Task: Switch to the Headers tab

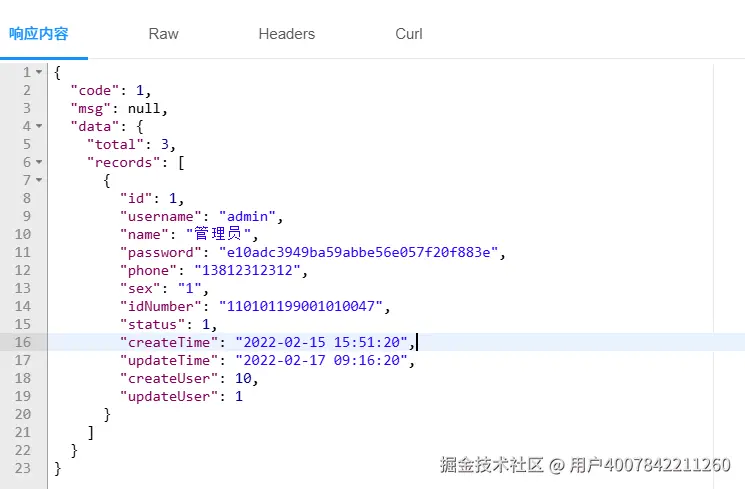Action: [x=286, y=34]
